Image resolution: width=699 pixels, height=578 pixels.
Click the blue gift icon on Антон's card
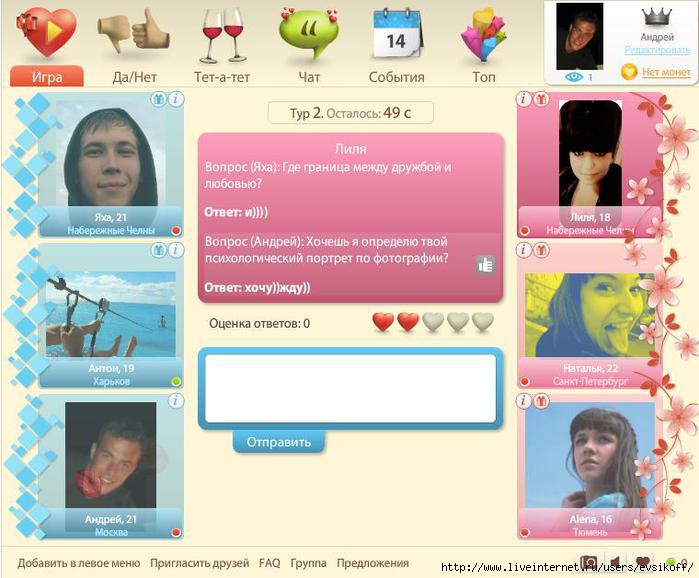(159, 250)
